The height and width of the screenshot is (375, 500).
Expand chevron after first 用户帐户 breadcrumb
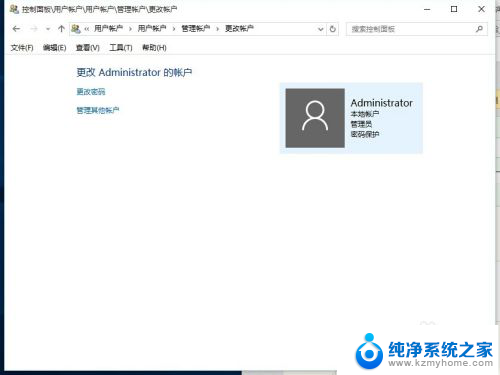pos(130,29)
